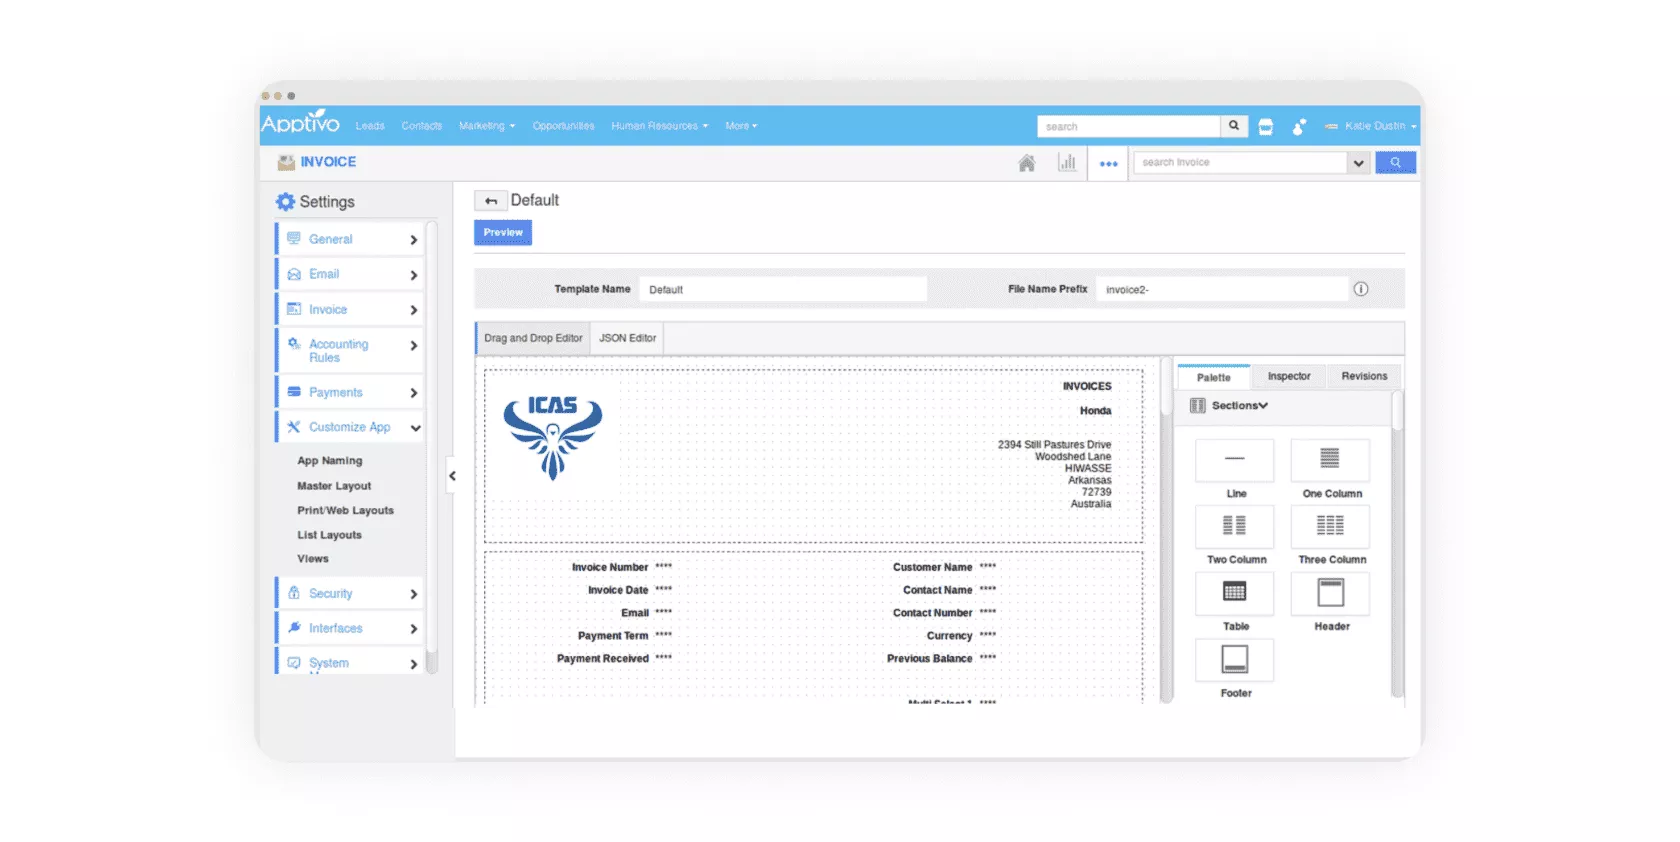Expand the Accounting Rules section
Viewport: 1680px width, 842px height.
coord(349,350)
